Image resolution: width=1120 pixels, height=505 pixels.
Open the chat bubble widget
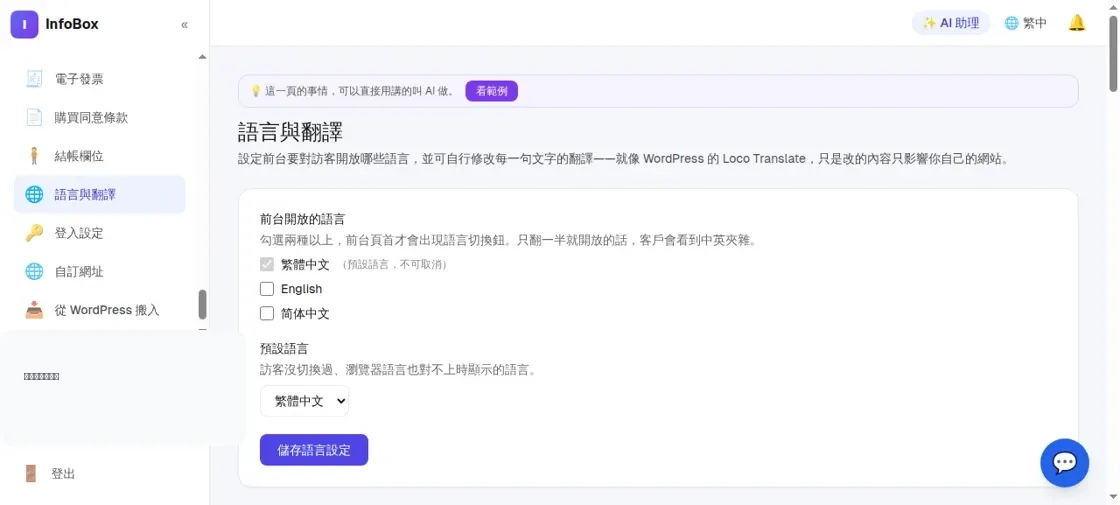tap(1064, 463)
